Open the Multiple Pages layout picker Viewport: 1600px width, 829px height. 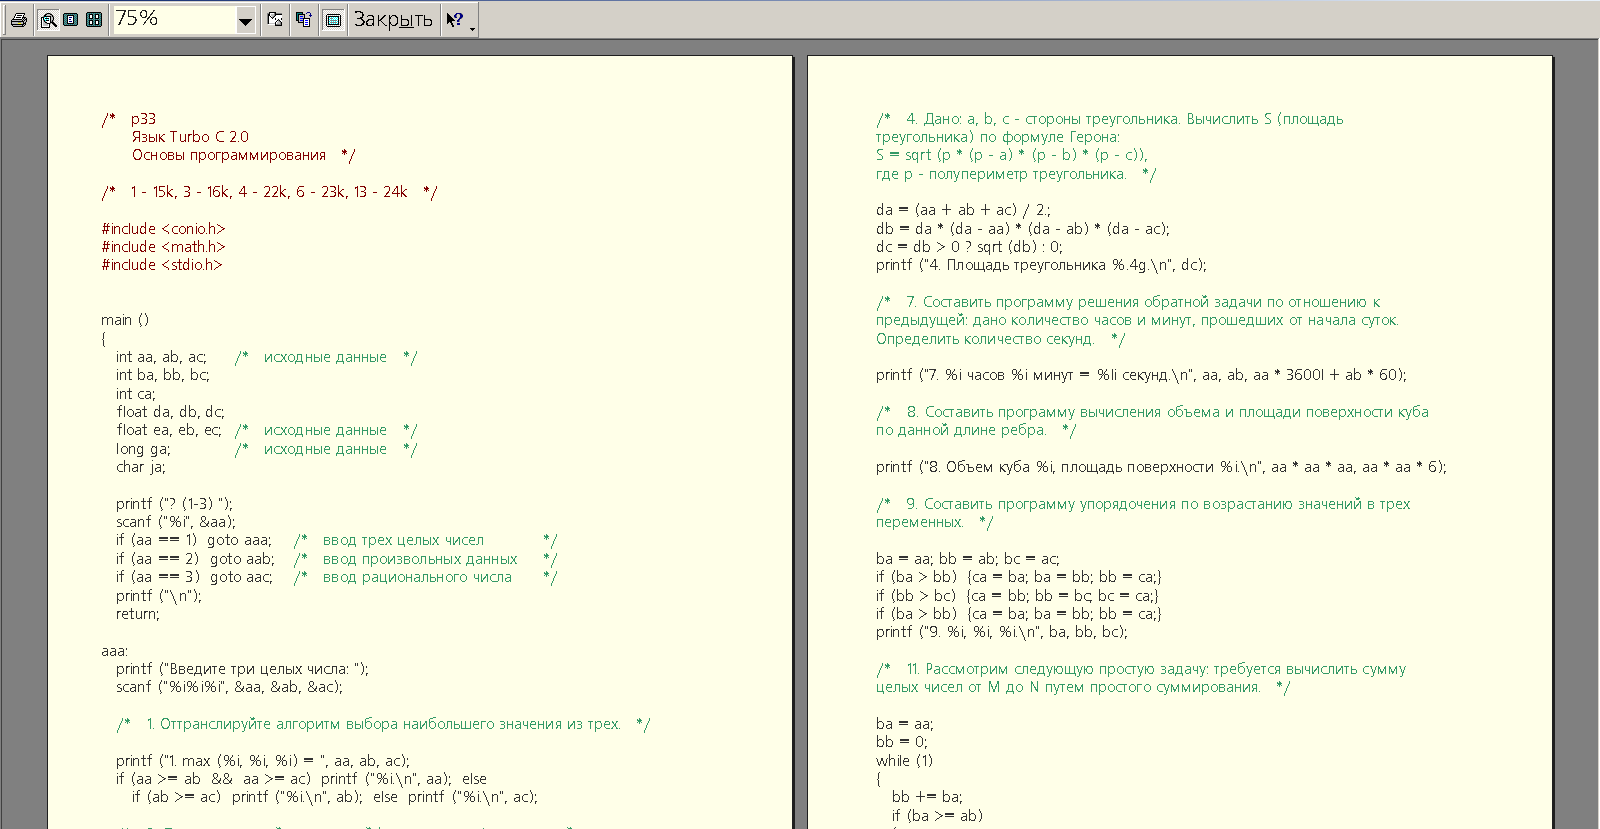pyautogui.click(x=94, y=19)
